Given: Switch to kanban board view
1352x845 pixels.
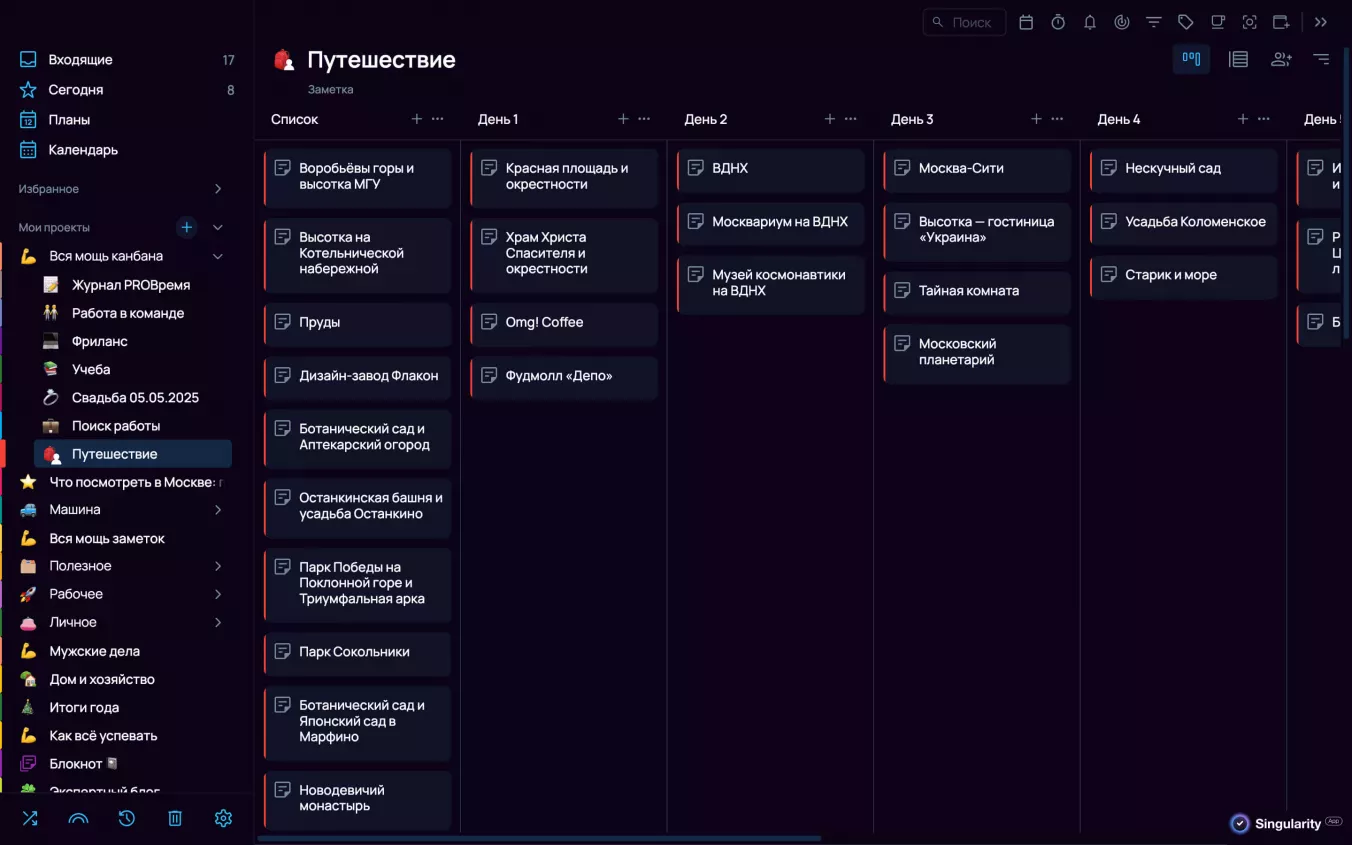Looking at the screenshot, I should tap(1191, 59).
